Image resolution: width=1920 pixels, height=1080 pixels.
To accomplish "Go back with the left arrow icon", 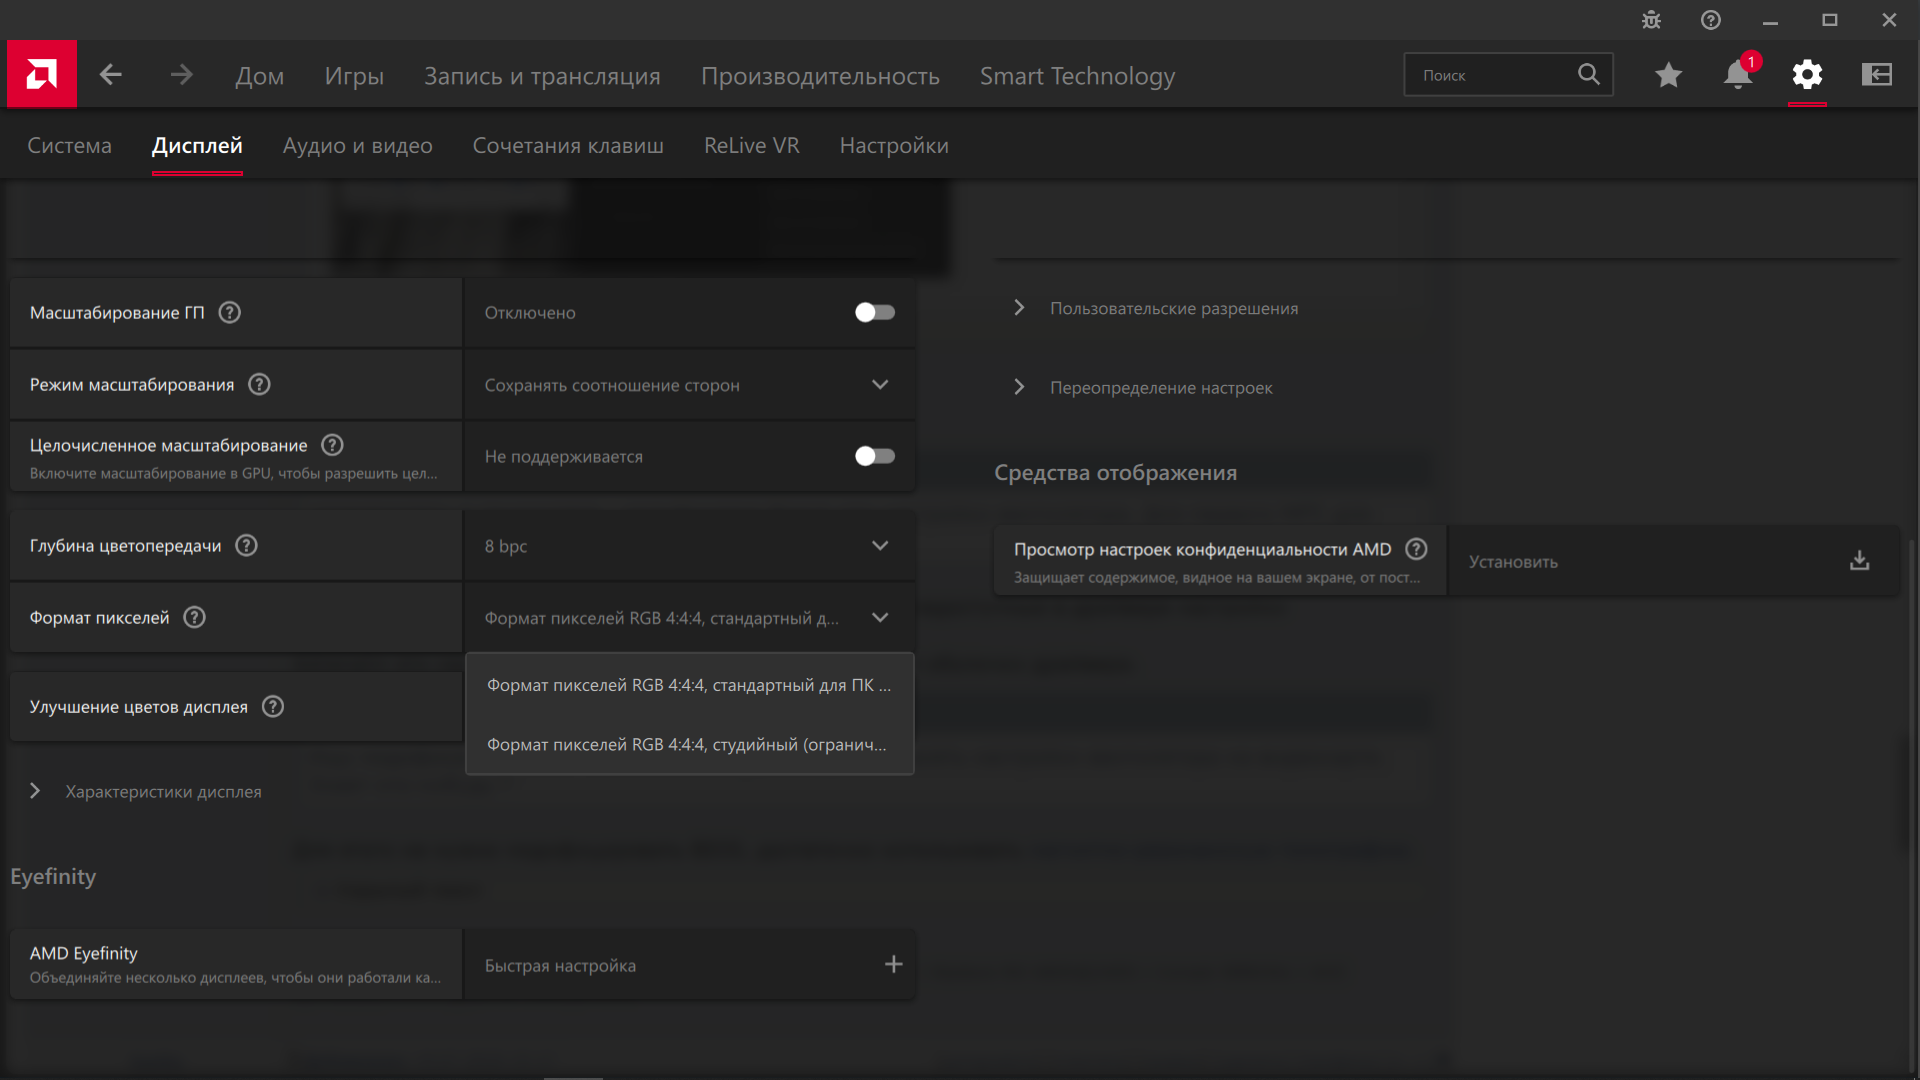I will (x=111, y=75).
